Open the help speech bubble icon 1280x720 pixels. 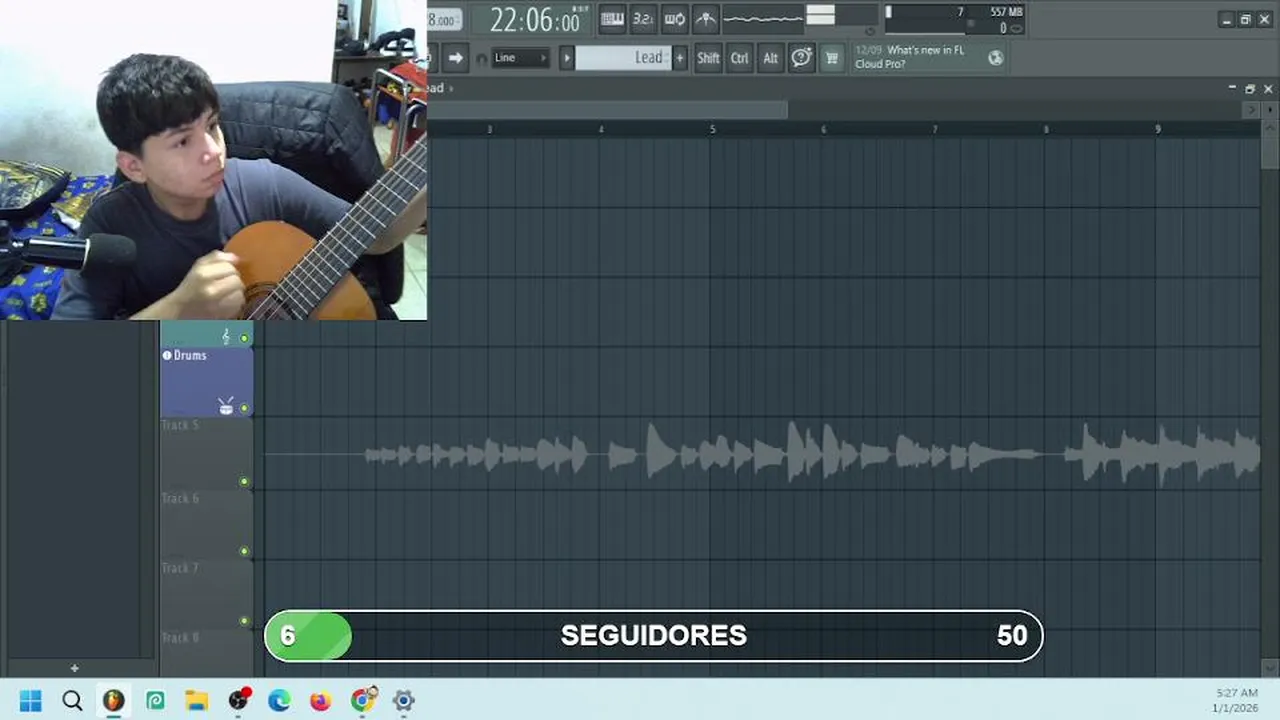[801, 58]
